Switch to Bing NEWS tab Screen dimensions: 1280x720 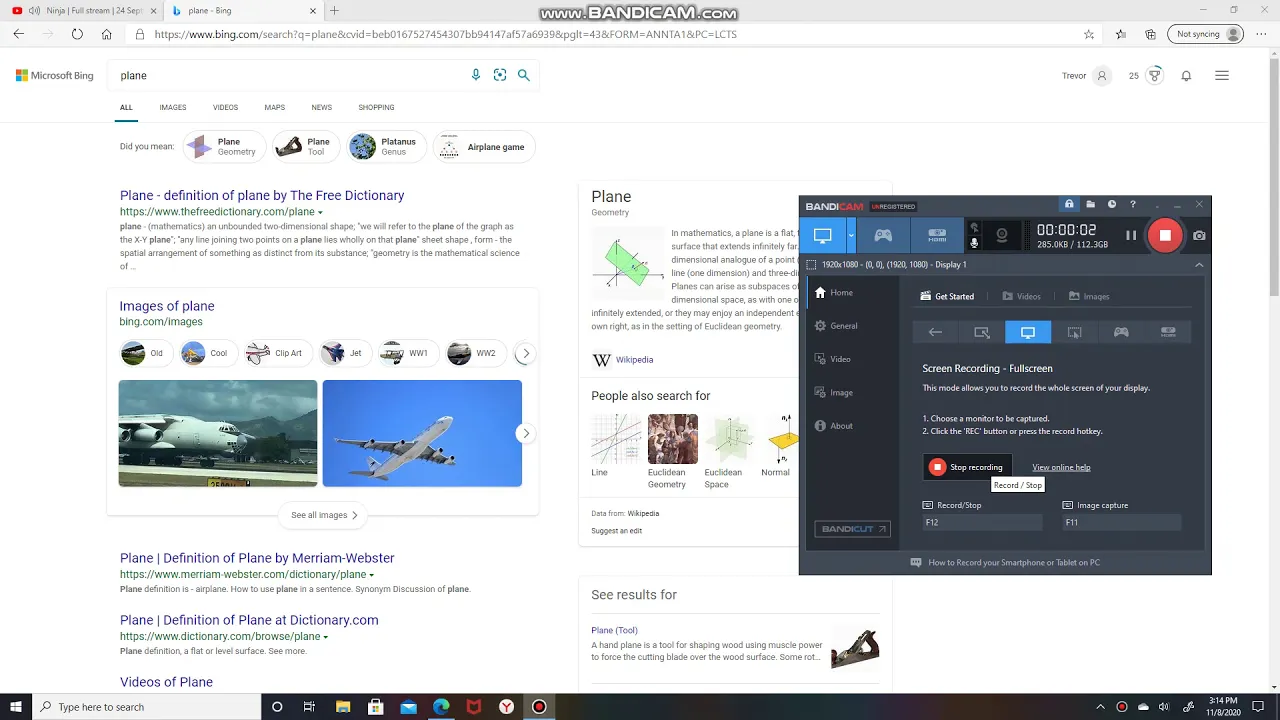point(321,107)
